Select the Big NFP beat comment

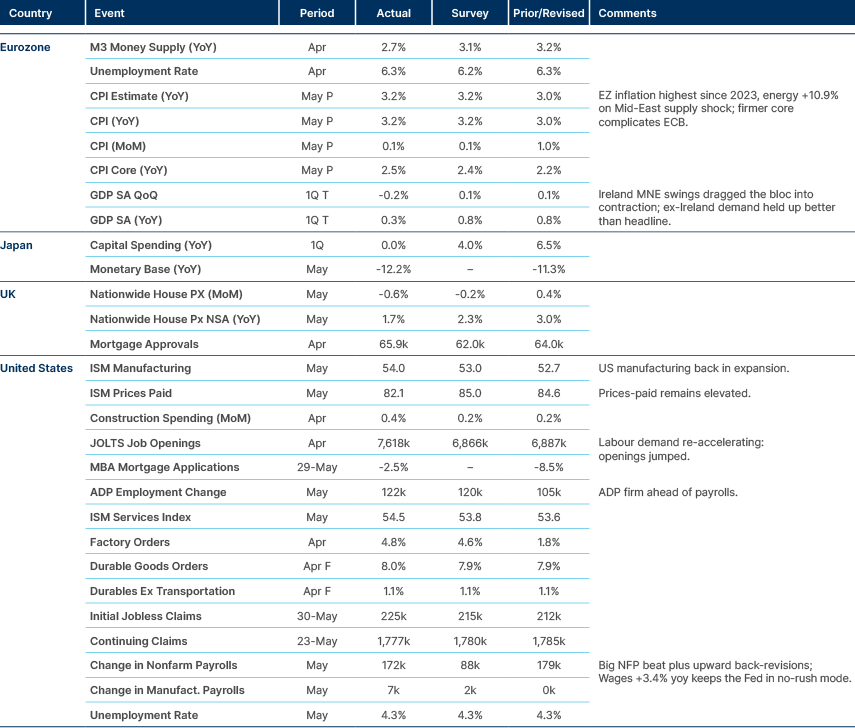tap(725, 672)
